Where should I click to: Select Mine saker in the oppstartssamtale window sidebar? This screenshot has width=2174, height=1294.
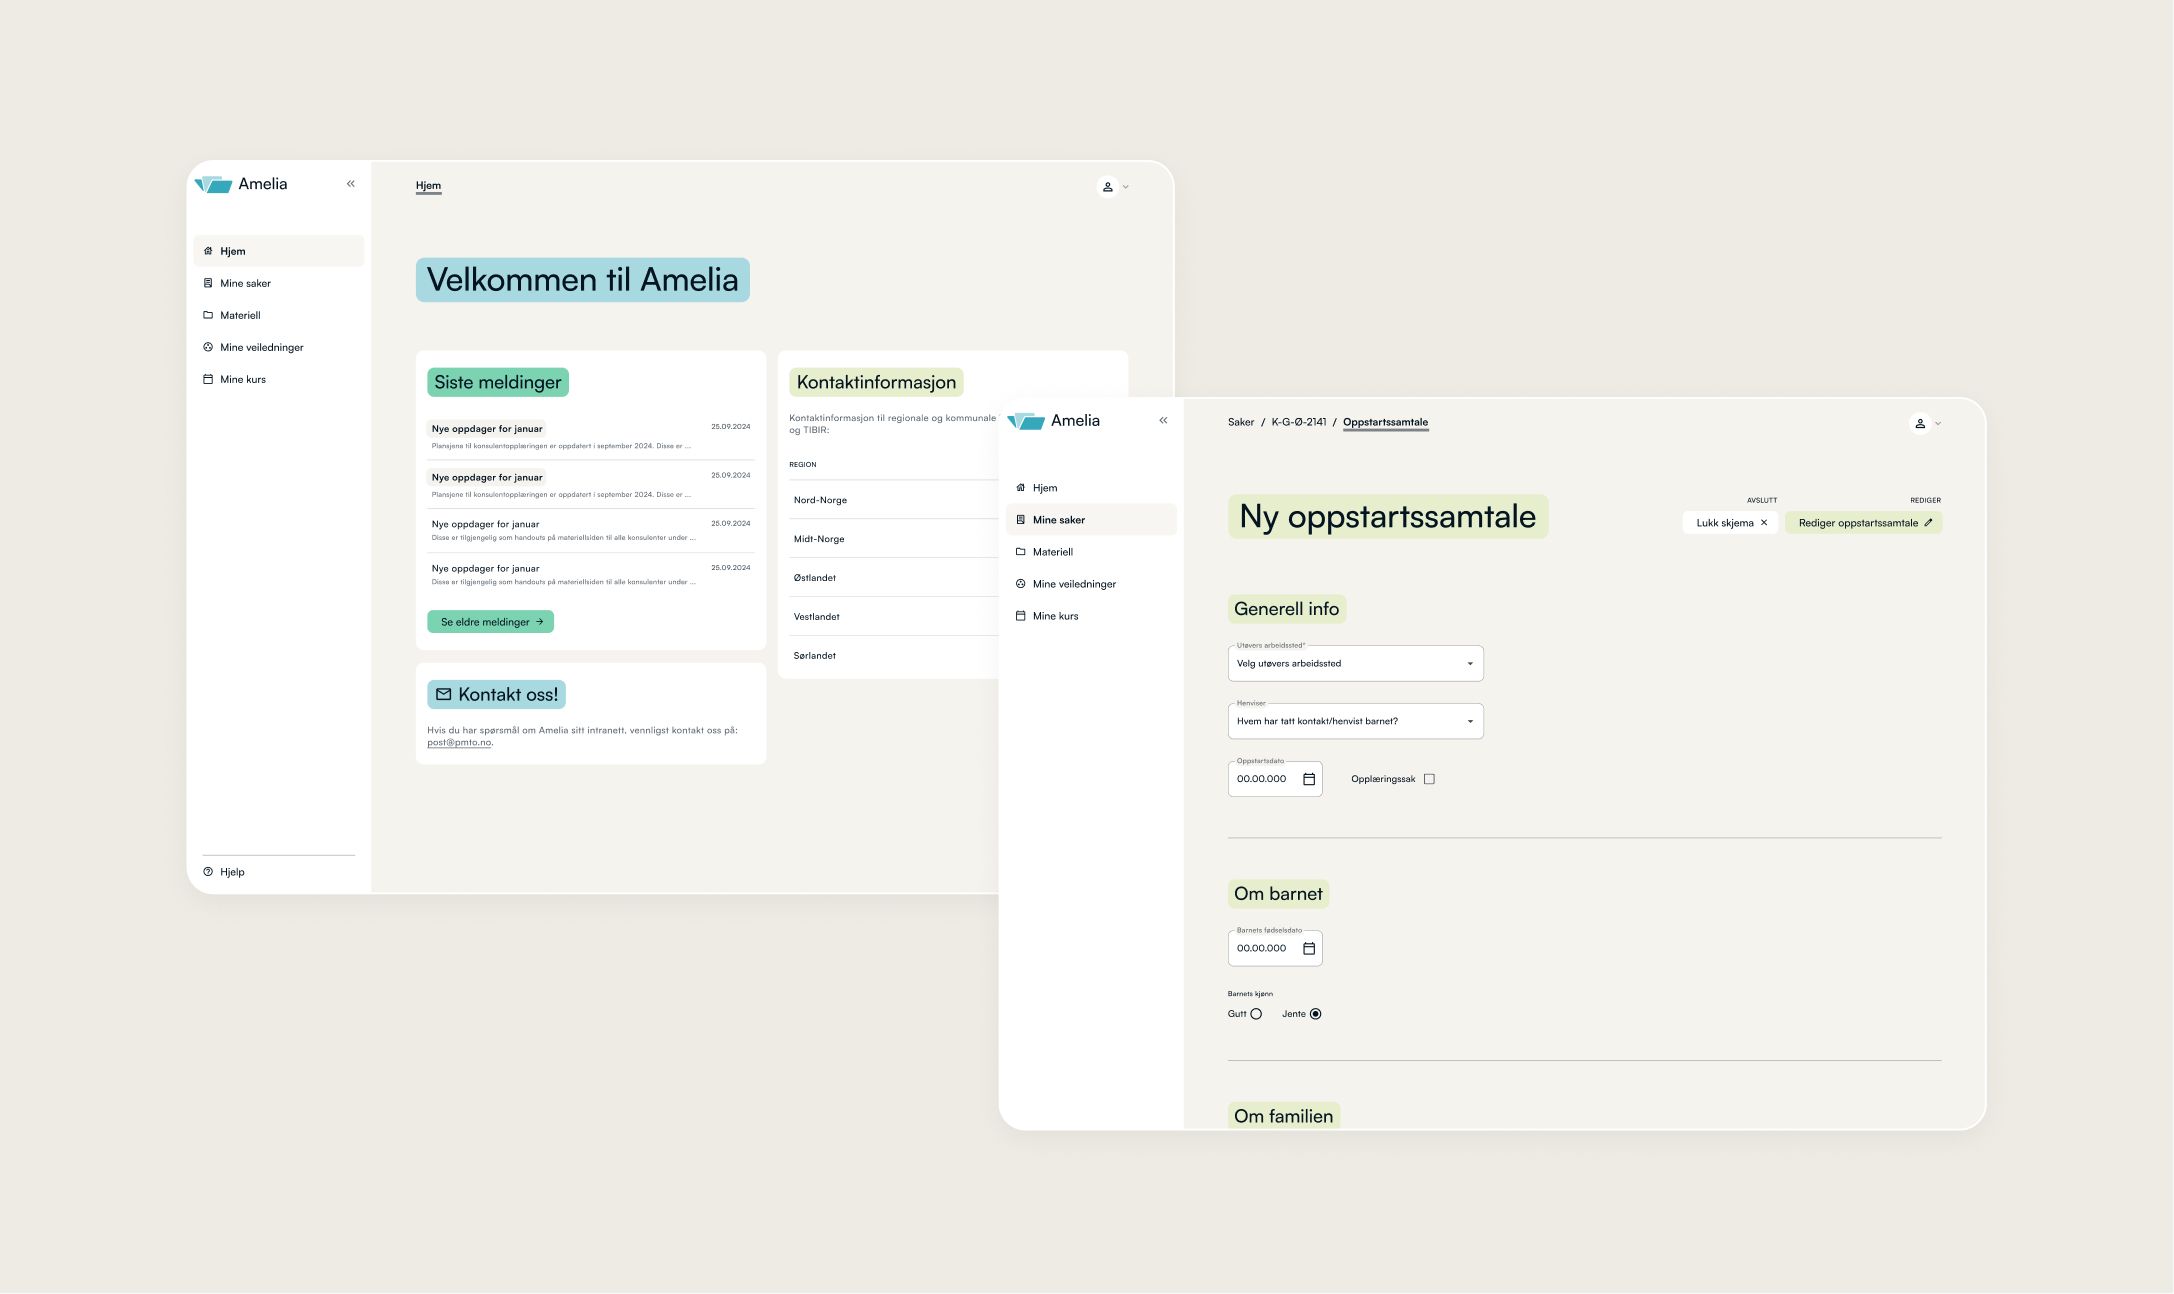(x=1091, y=520)
